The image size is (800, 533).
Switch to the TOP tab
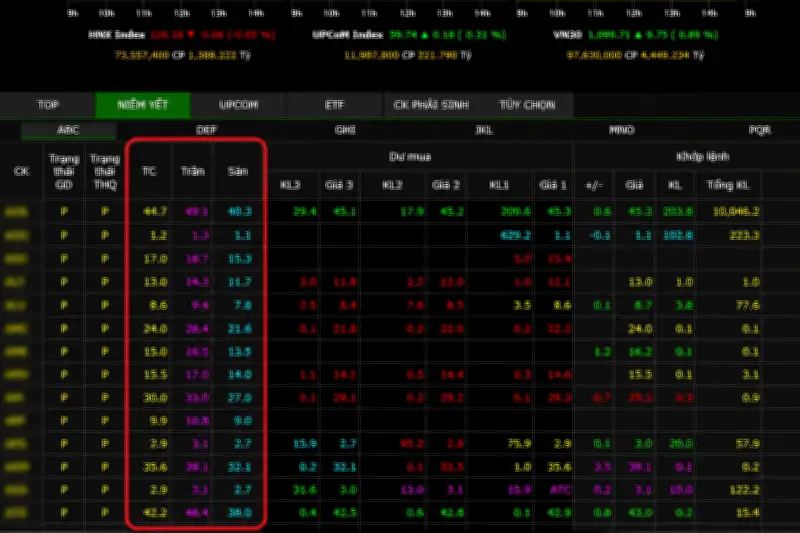(48, 105)
